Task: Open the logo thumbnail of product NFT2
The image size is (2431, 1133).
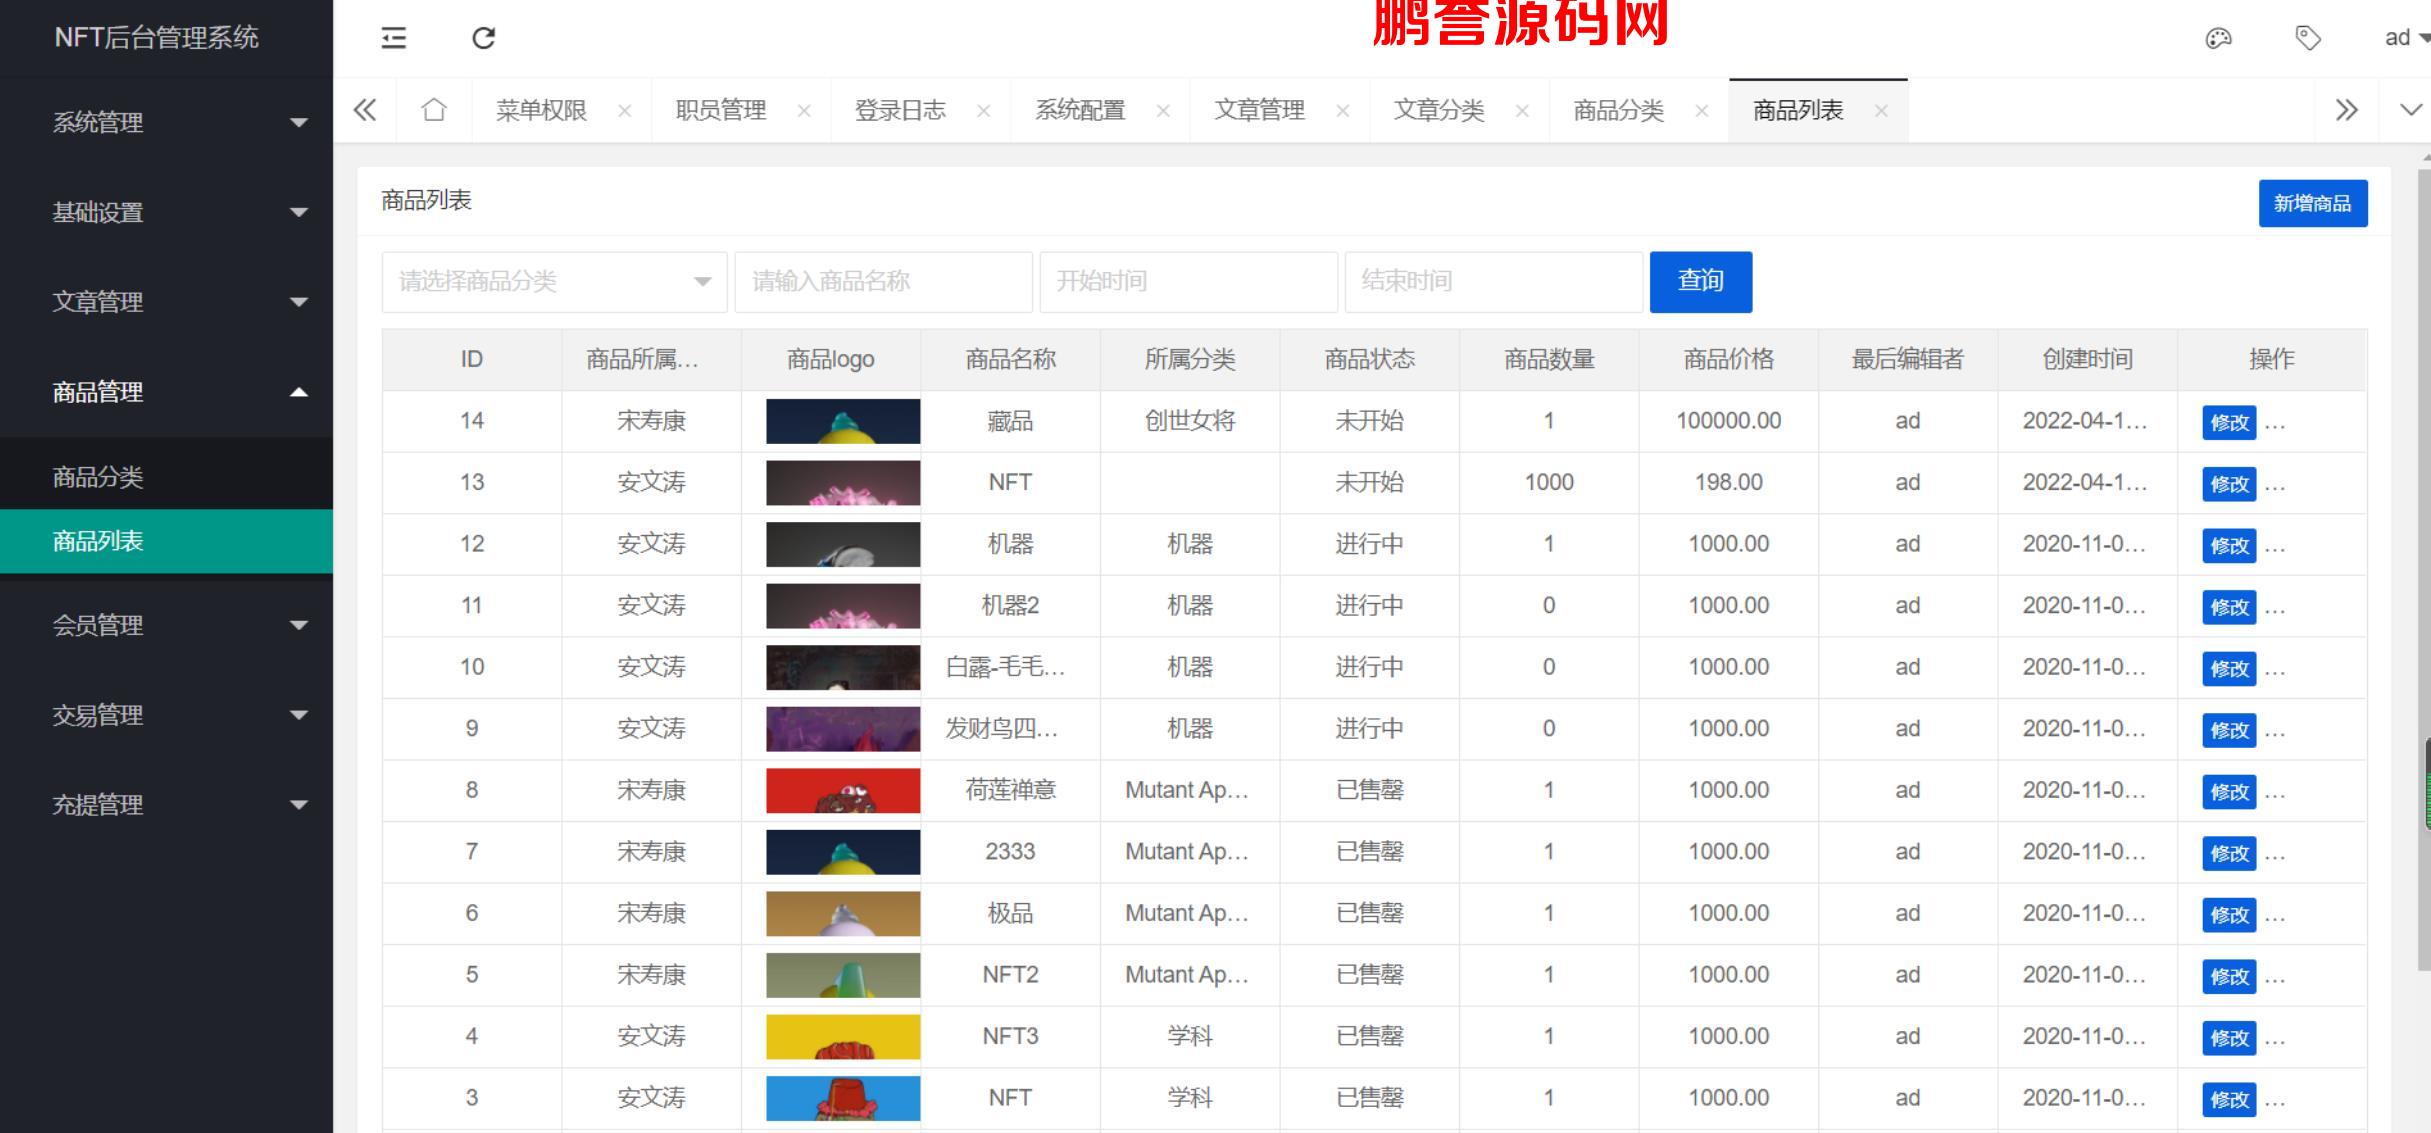Action: click(843, 975)
